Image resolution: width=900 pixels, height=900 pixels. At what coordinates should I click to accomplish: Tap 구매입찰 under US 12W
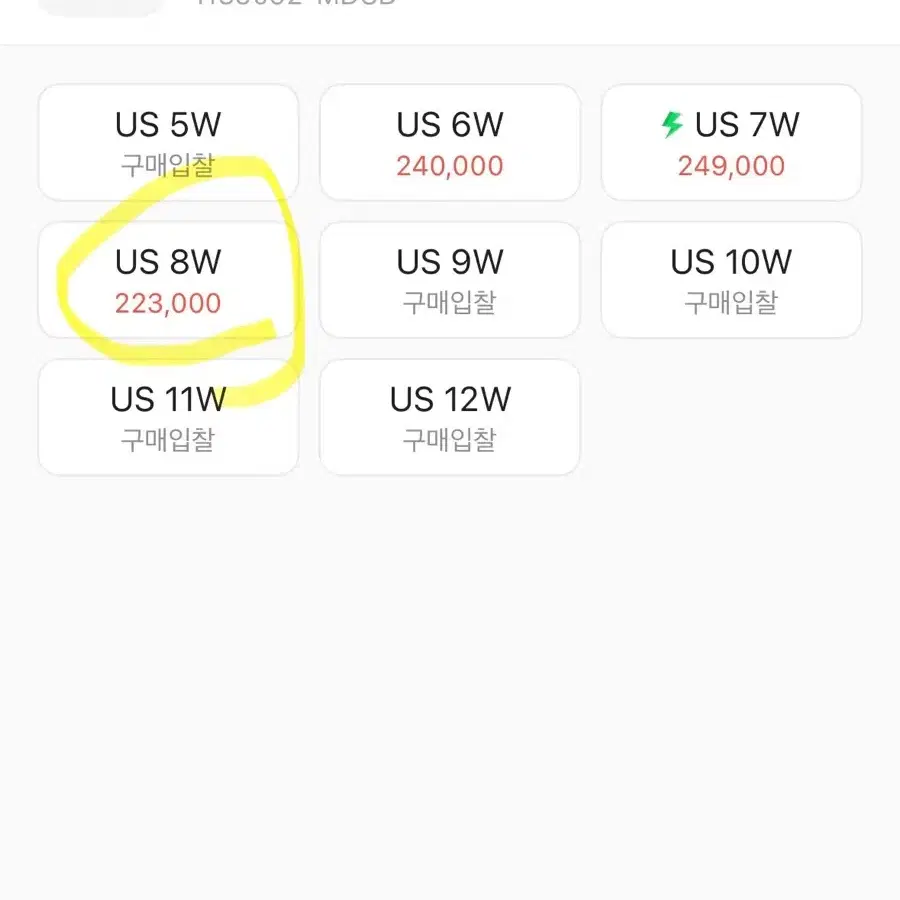(450, 440)
